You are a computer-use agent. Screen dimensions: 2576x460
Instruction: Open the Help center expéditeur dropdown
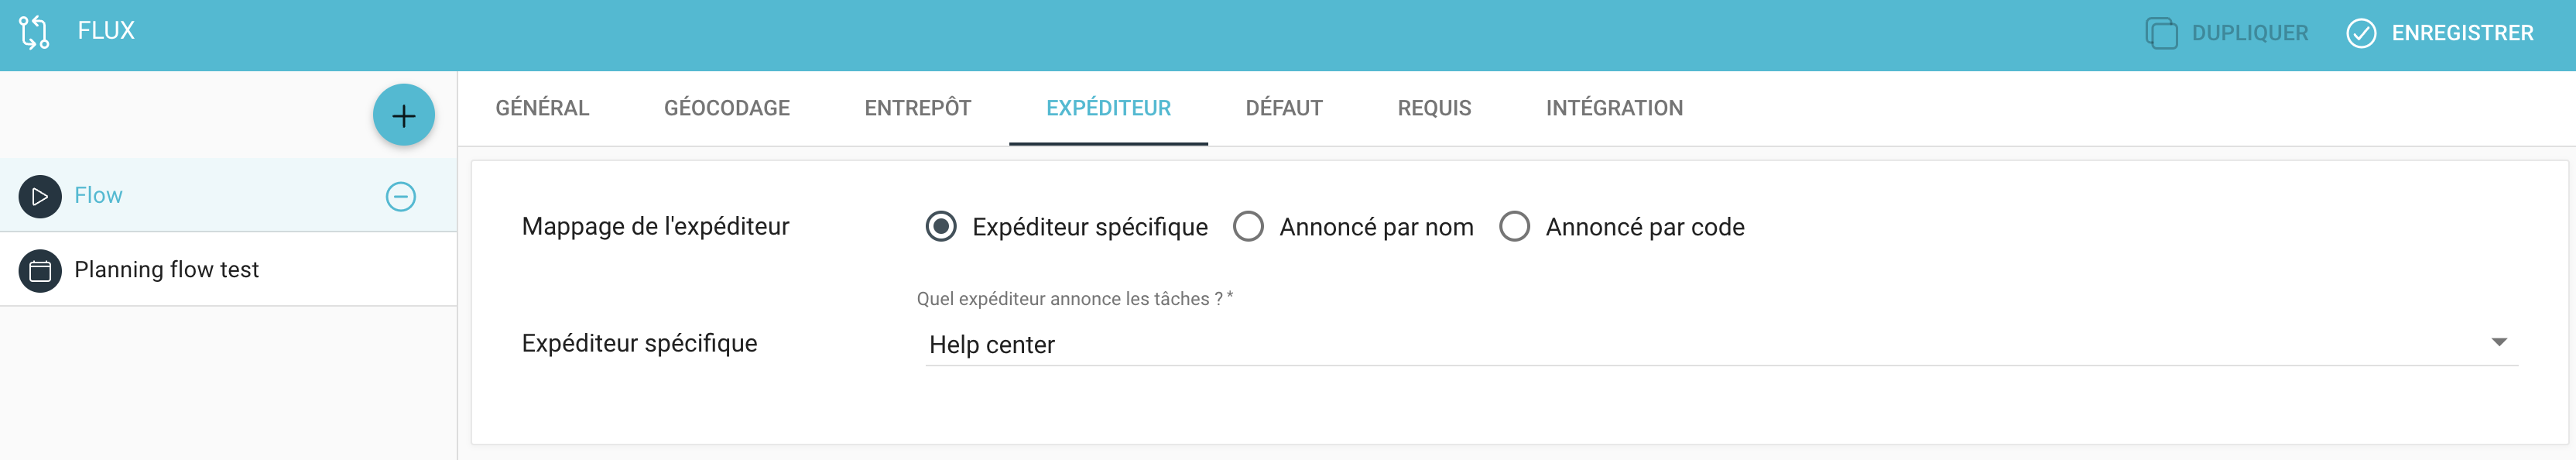pyautogui.click(x=1721, y=344)
